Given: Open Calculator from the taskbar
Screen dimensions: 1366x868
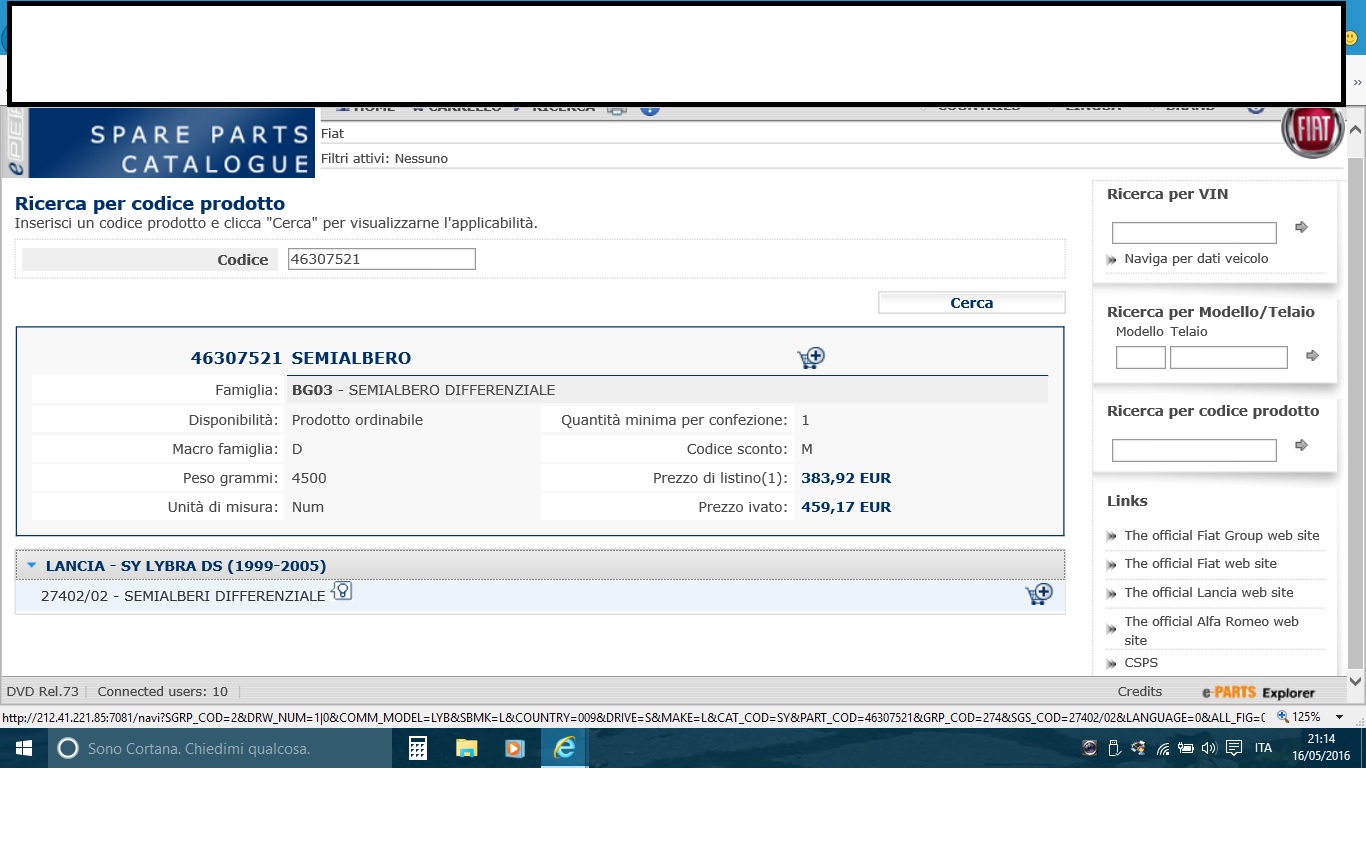Looking at the screenshot, I should pyautogui.click(x=418, y=748).
